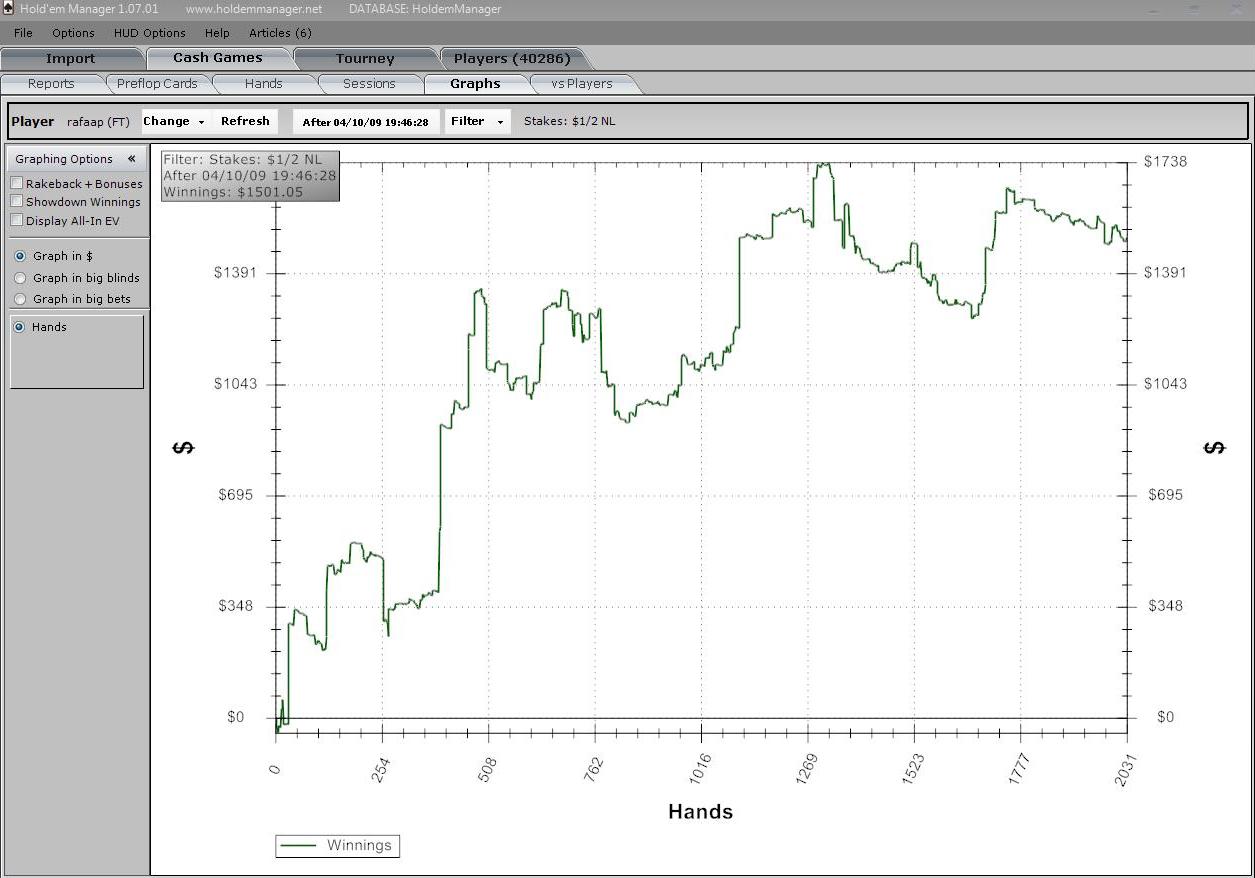The height and width of the screenshot is (878, 1255).
Task: Open the Reports sub-tab
Action: coord(51,83)
